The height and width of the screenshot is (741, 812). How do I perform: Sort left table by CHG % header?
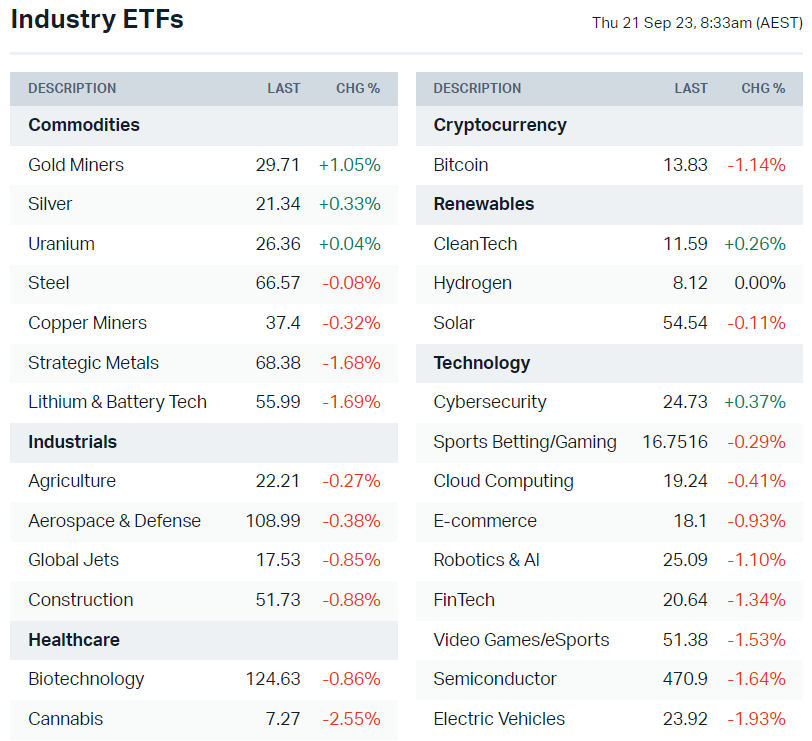(358, 88)
